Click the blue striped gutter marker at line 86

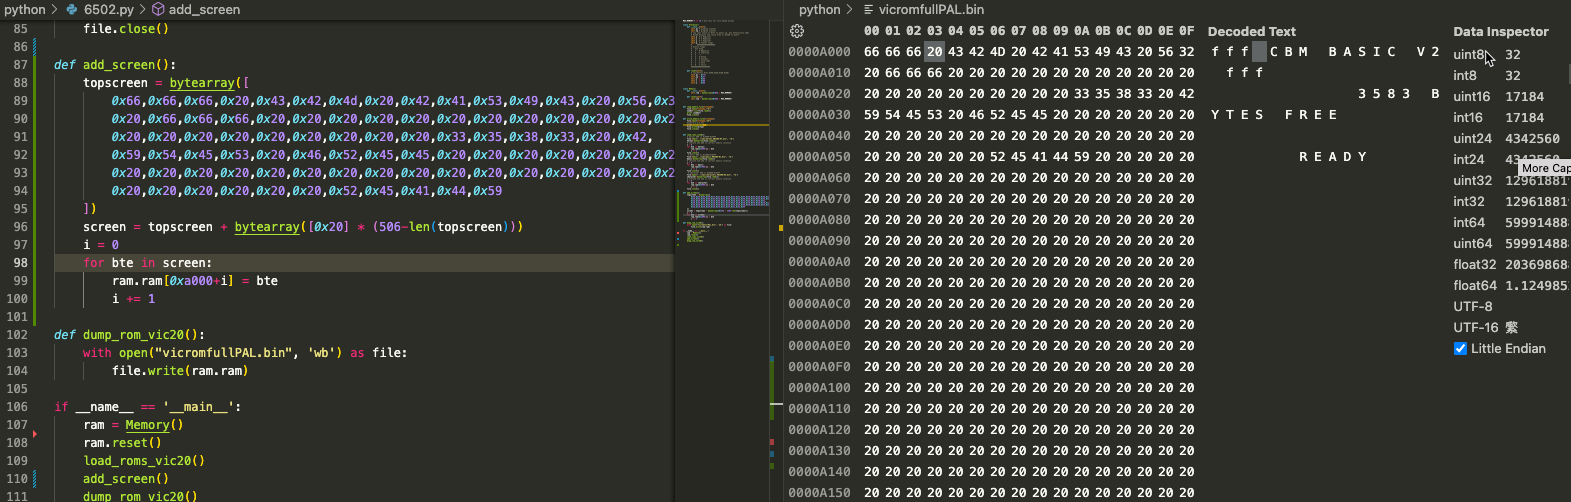coord(35,47)
